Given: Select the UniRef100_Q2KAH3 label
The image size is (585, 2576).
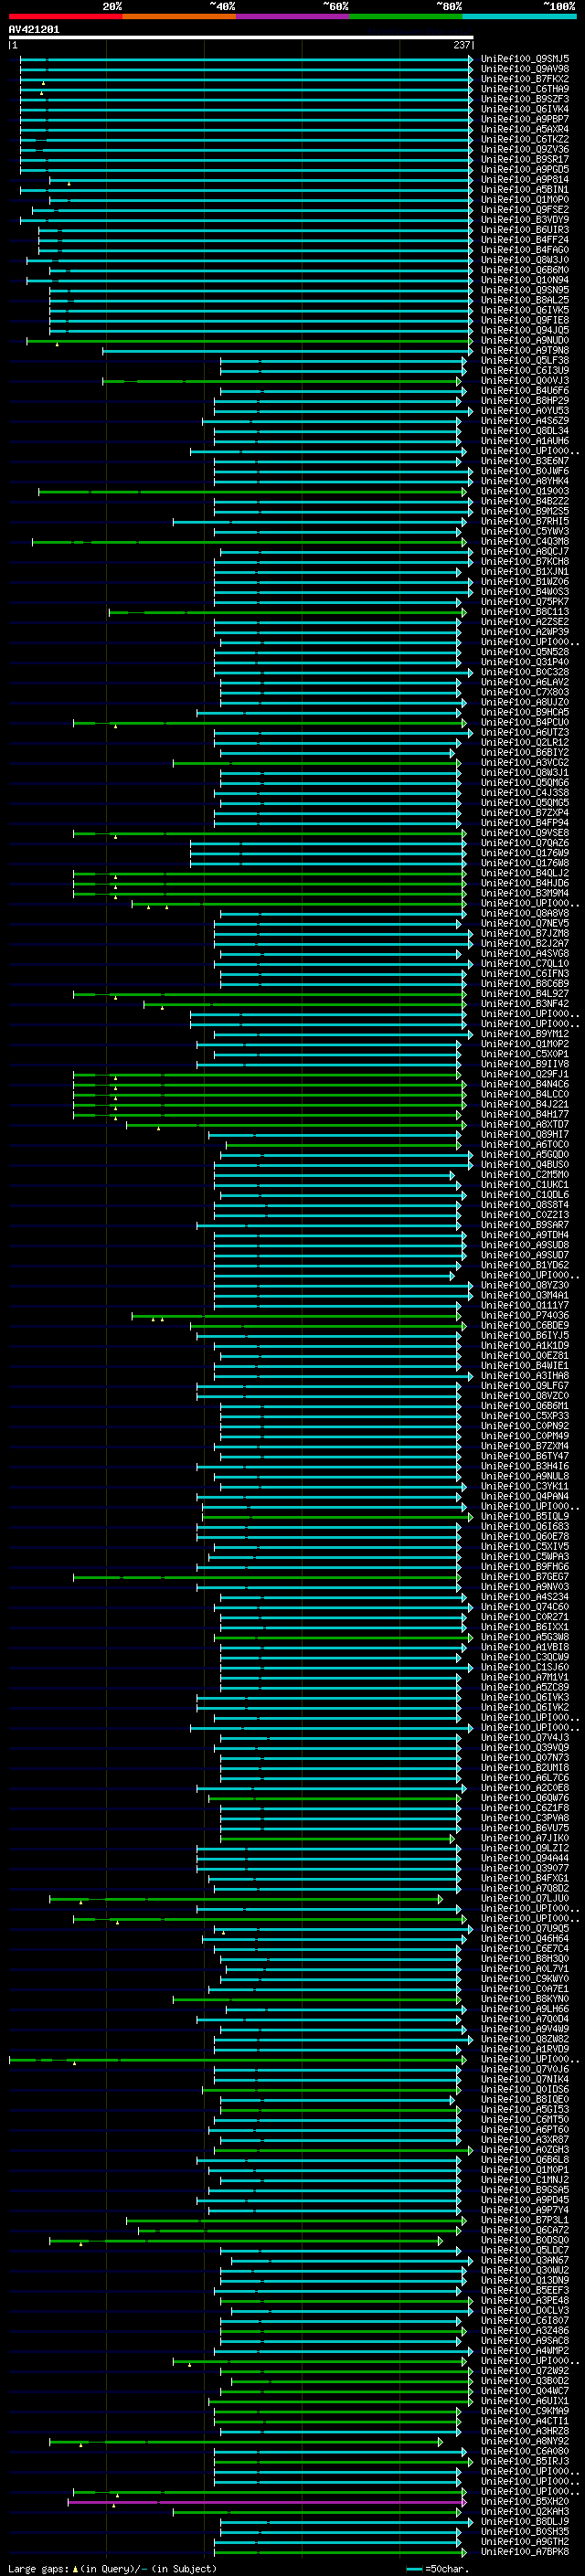Looking at the screenshot, I should click(x=525, y=2511).
